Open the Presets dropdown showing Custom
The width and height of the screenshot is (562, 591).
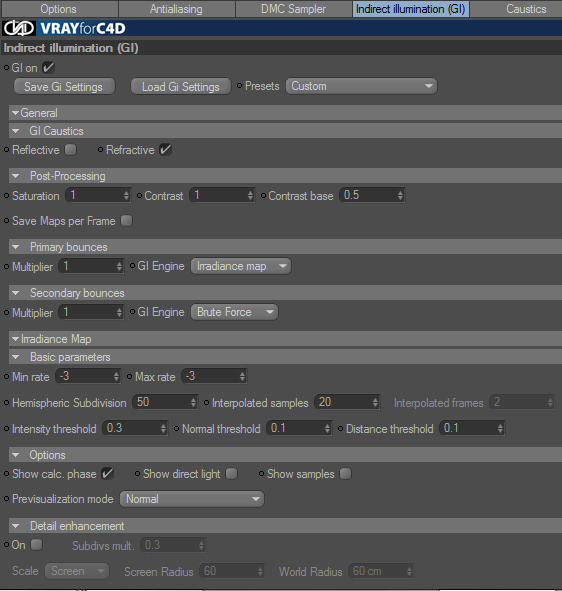coord(361,86)
